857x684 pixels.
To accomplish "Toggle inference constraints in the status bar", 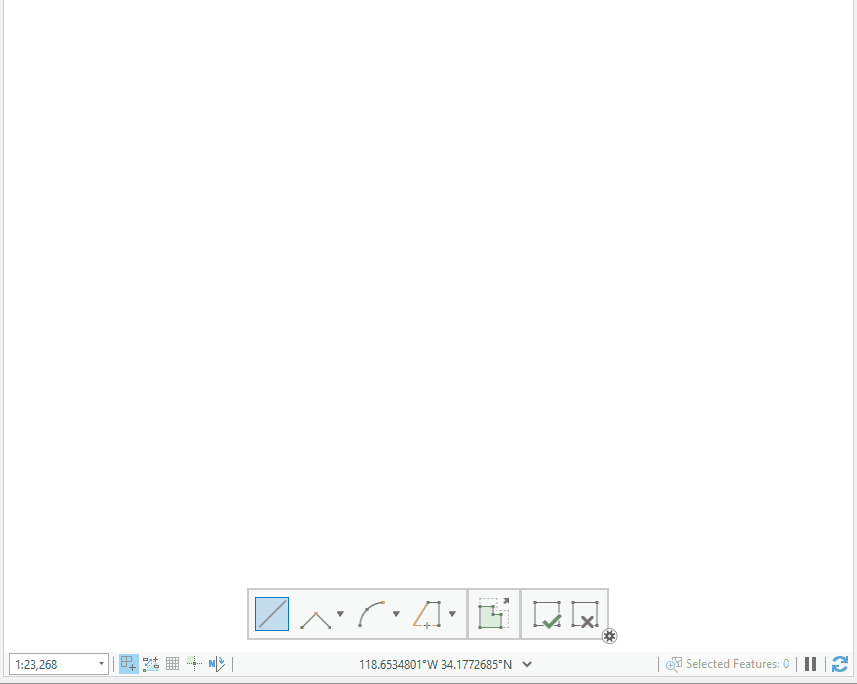I will [194, 664].
